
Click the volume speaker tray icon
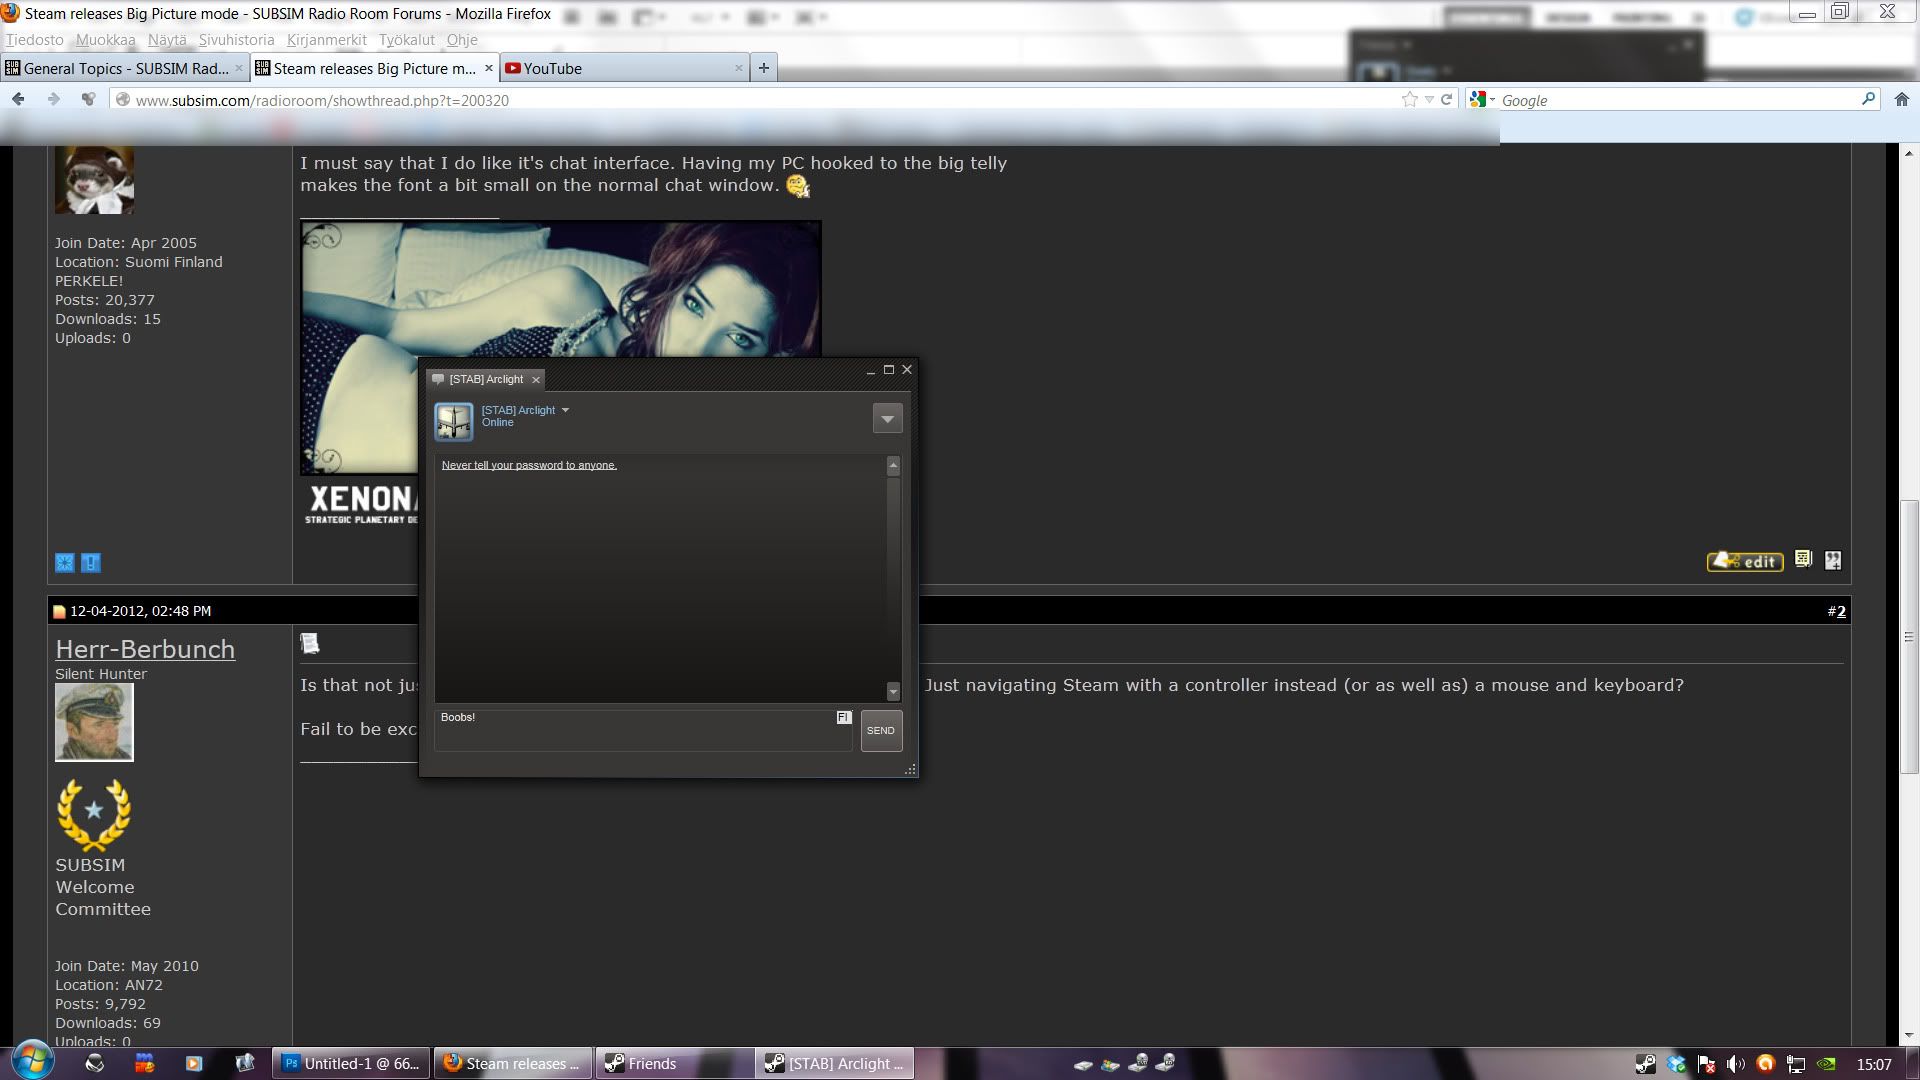pos(1736,1064)
